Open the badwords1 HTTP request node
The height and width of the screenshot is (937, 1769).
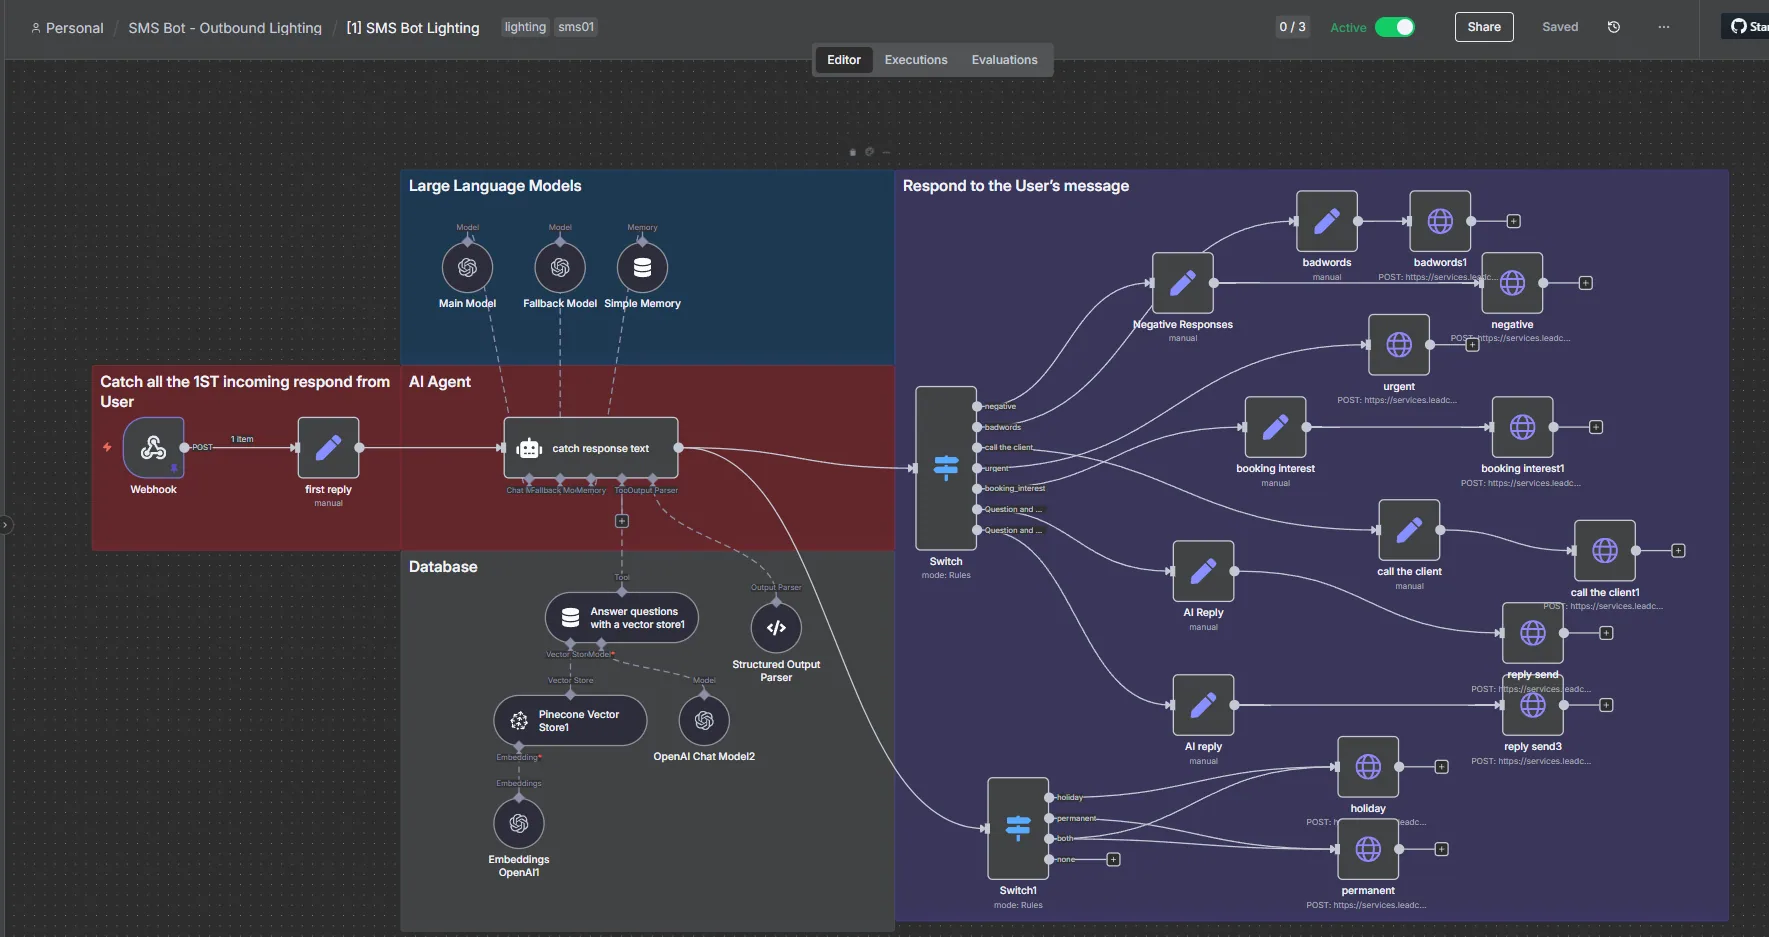pyautogui.click(x=1440, y=221)
